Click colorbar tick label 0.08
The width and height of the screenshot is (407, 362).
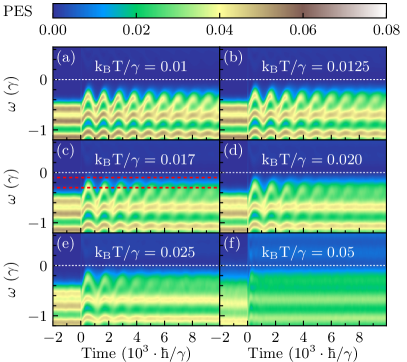[386, 30]
